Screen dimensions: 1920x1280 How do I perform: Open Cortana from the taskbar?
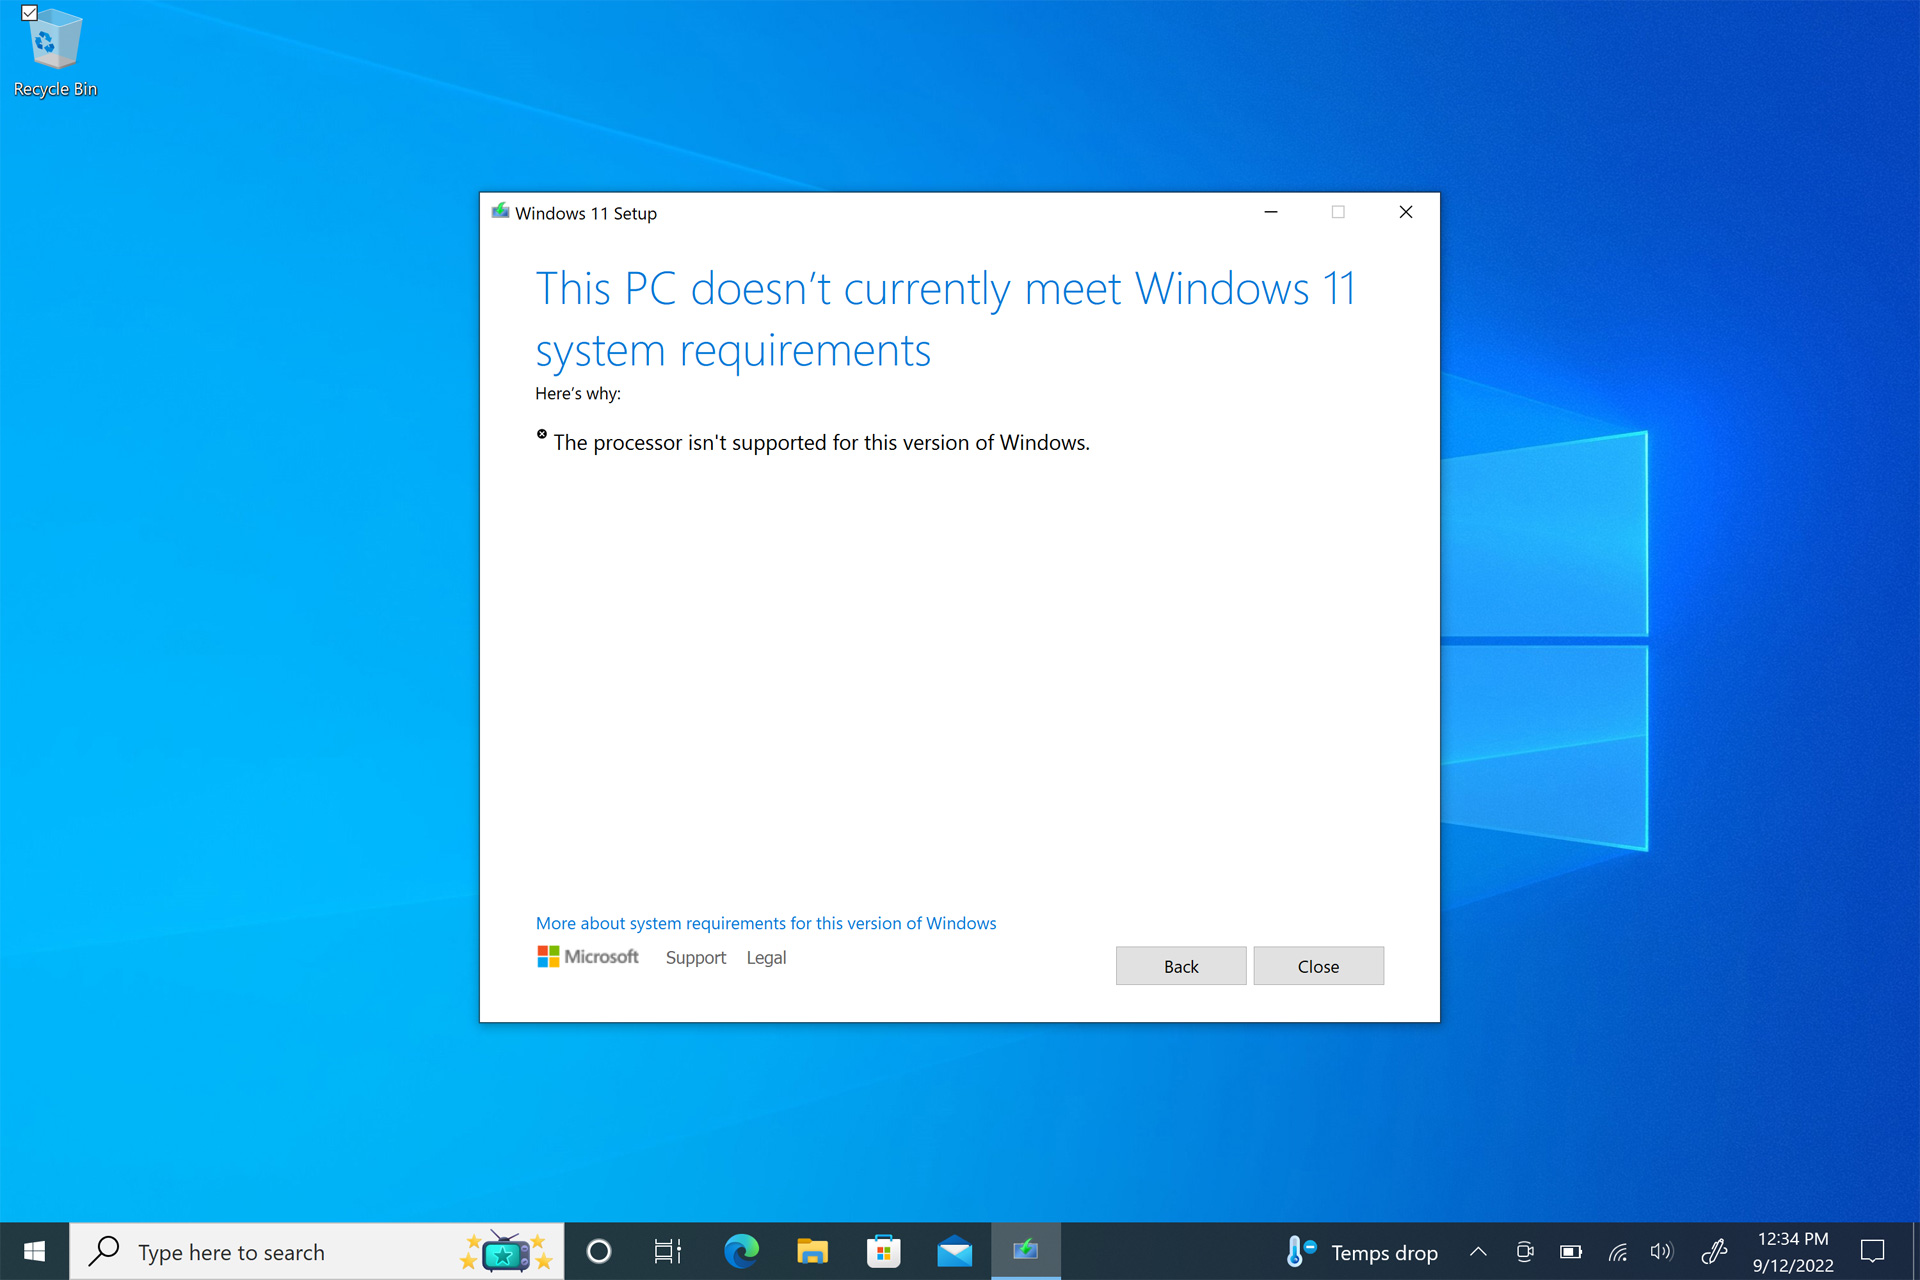598,1251
